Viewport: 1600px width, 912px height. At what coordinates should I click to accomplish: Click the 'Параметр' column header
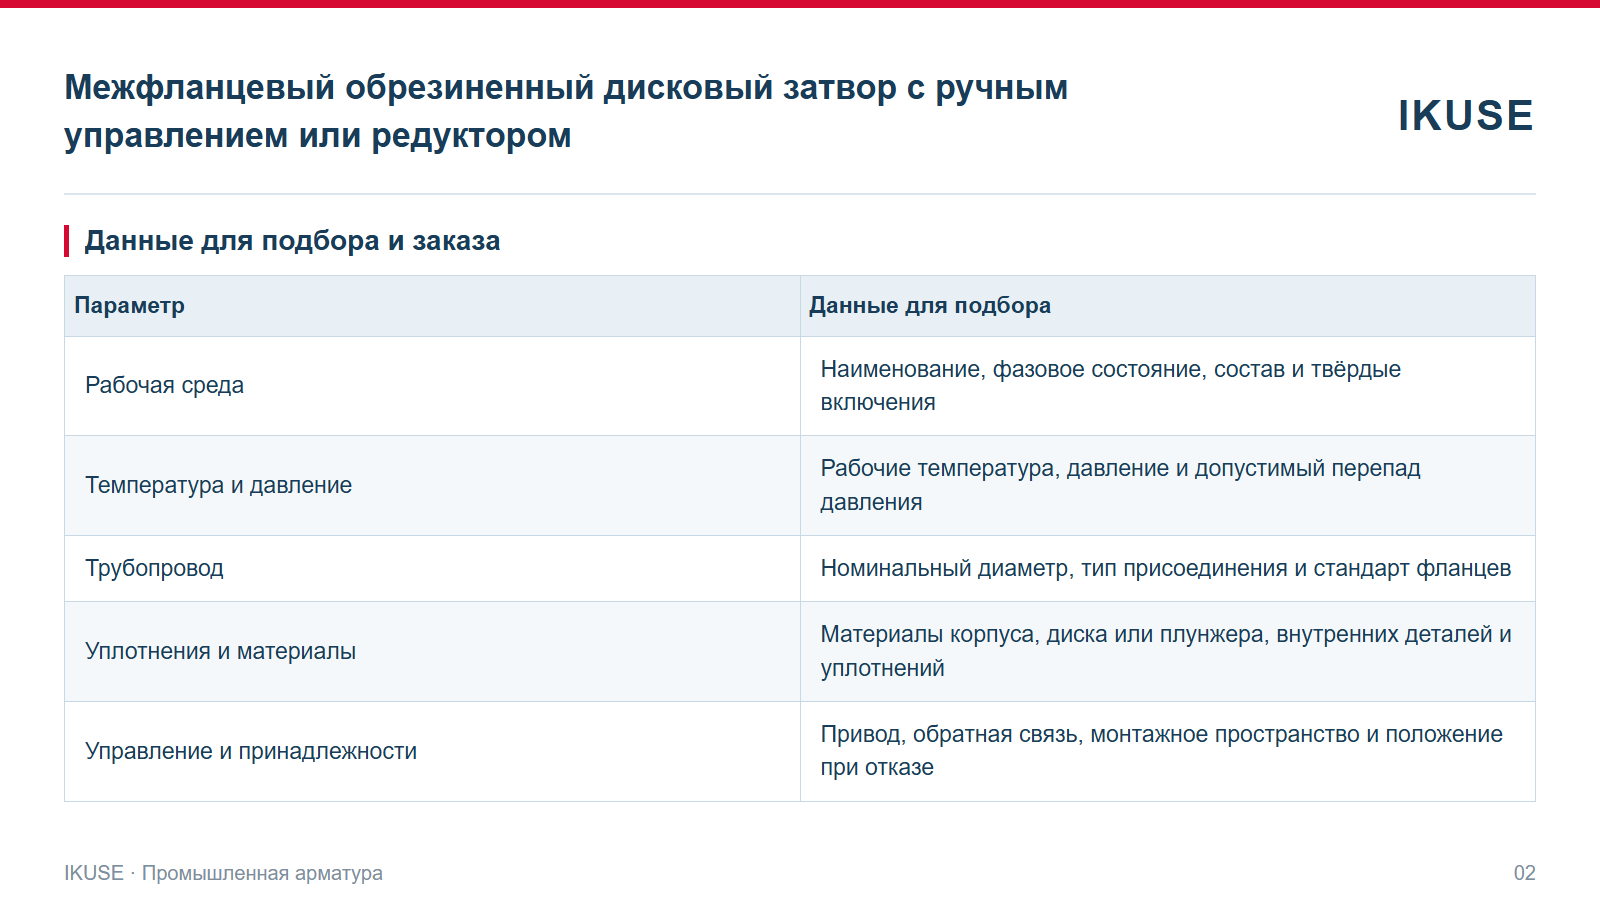pos(432,306)
